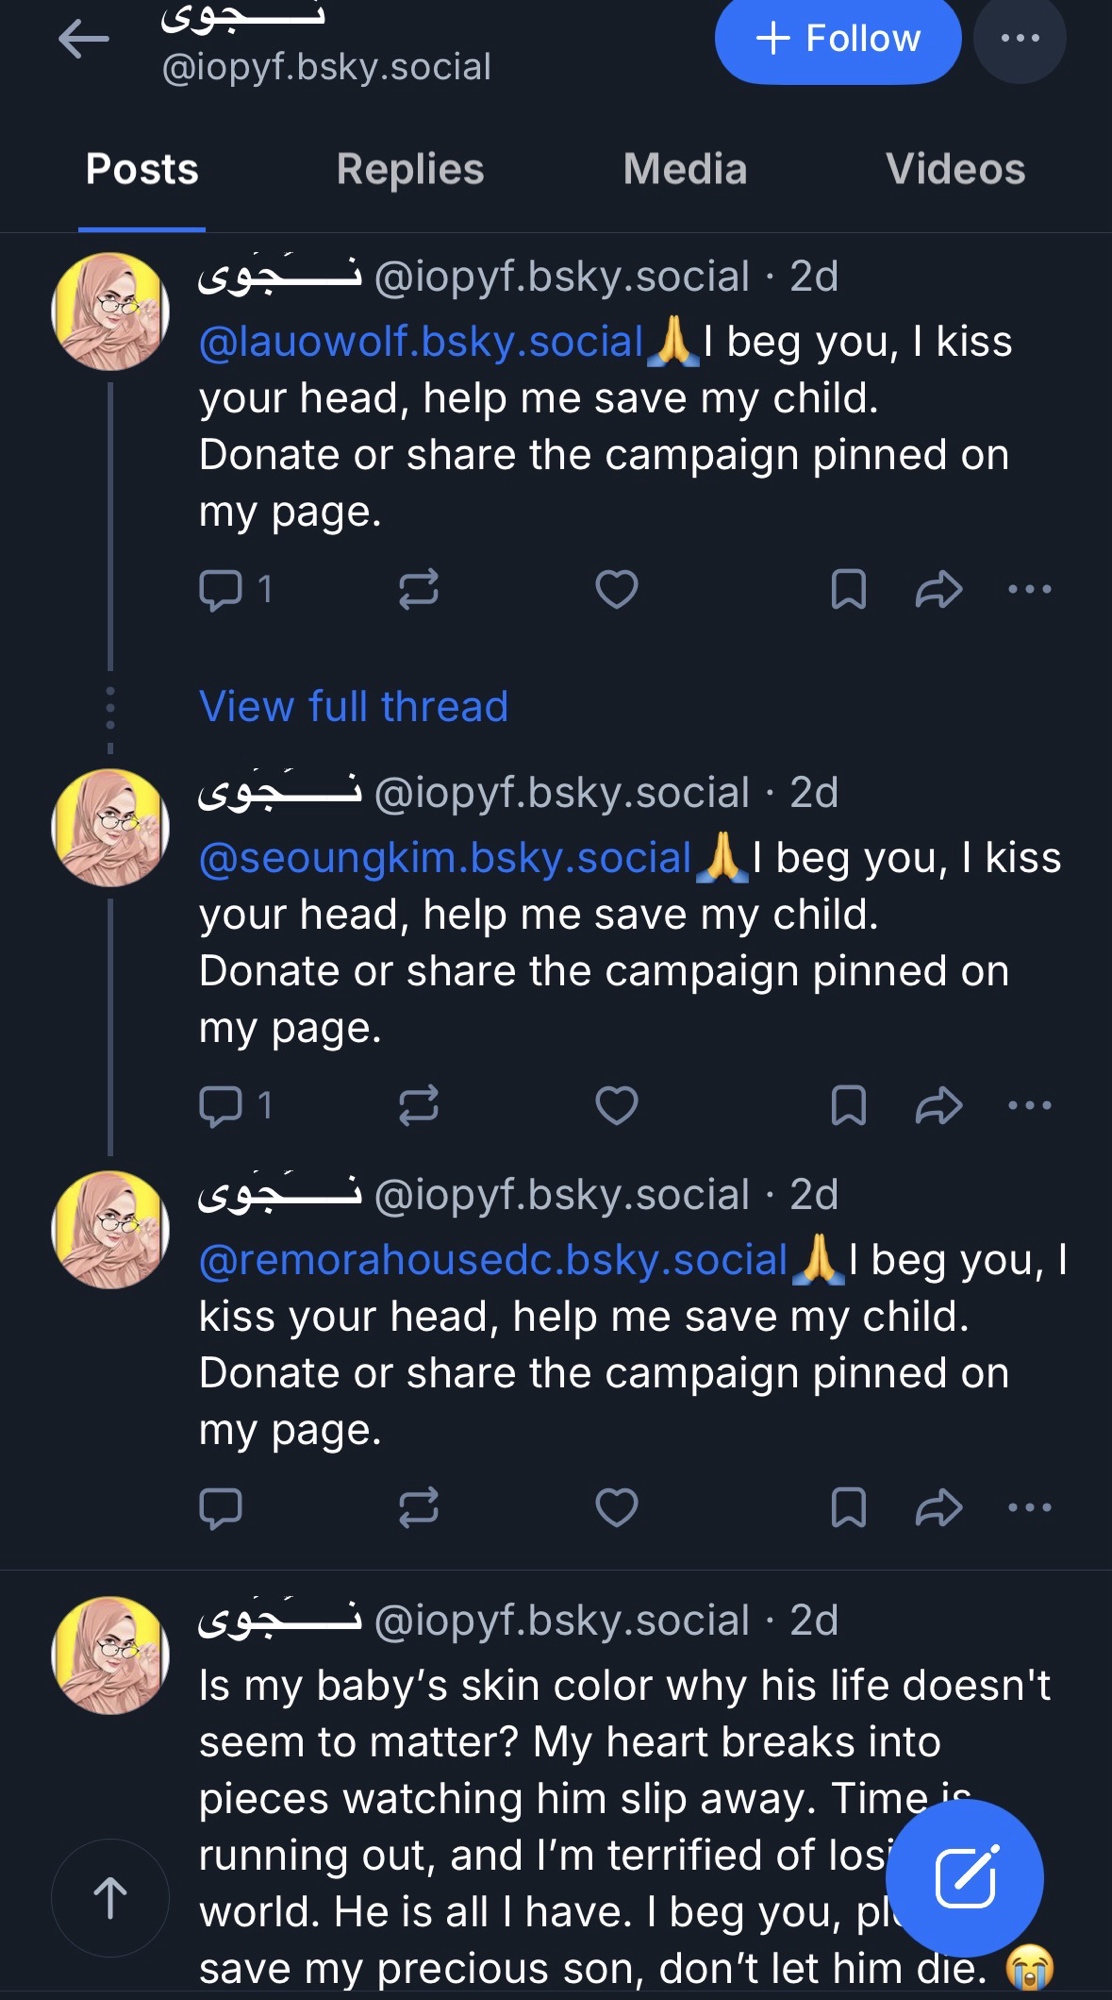The width and height of the screenshot is (1112, 2000).
Task: Share the @seoungkim mention post
Action: 938,1105
